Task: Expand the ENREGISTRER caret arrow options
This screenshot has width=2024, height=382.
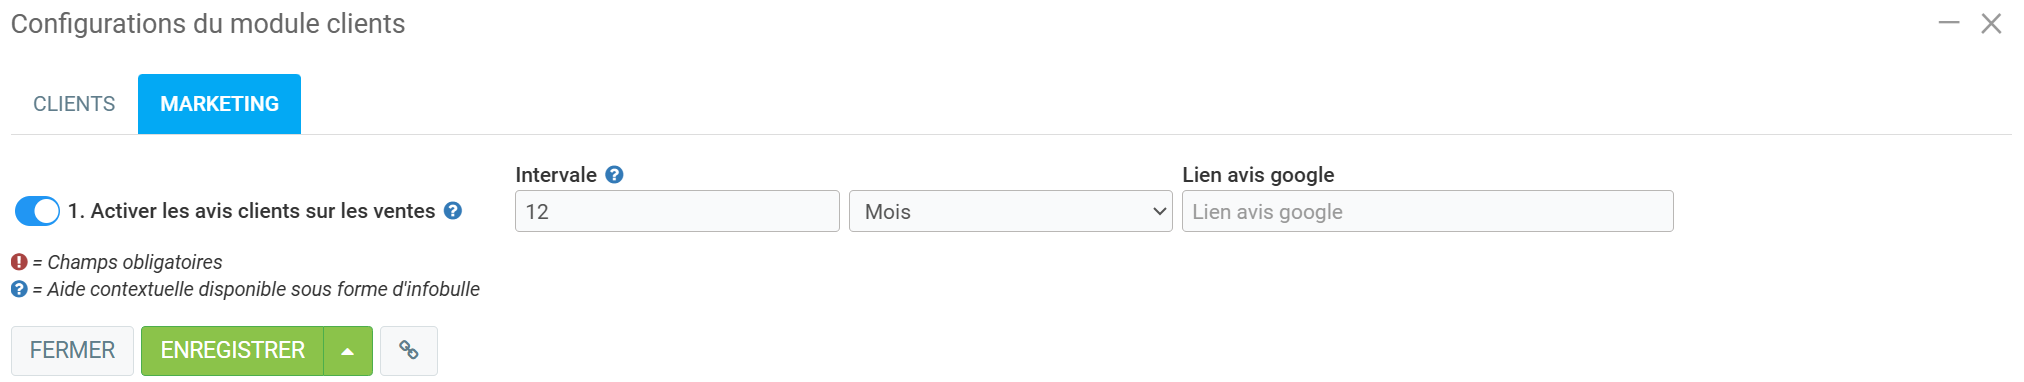Action: coord(348,351)
